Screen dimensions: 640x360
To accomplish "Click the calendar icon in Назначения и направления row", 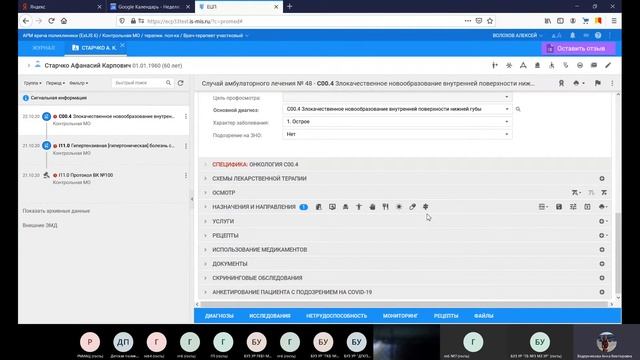I will 587,207.
